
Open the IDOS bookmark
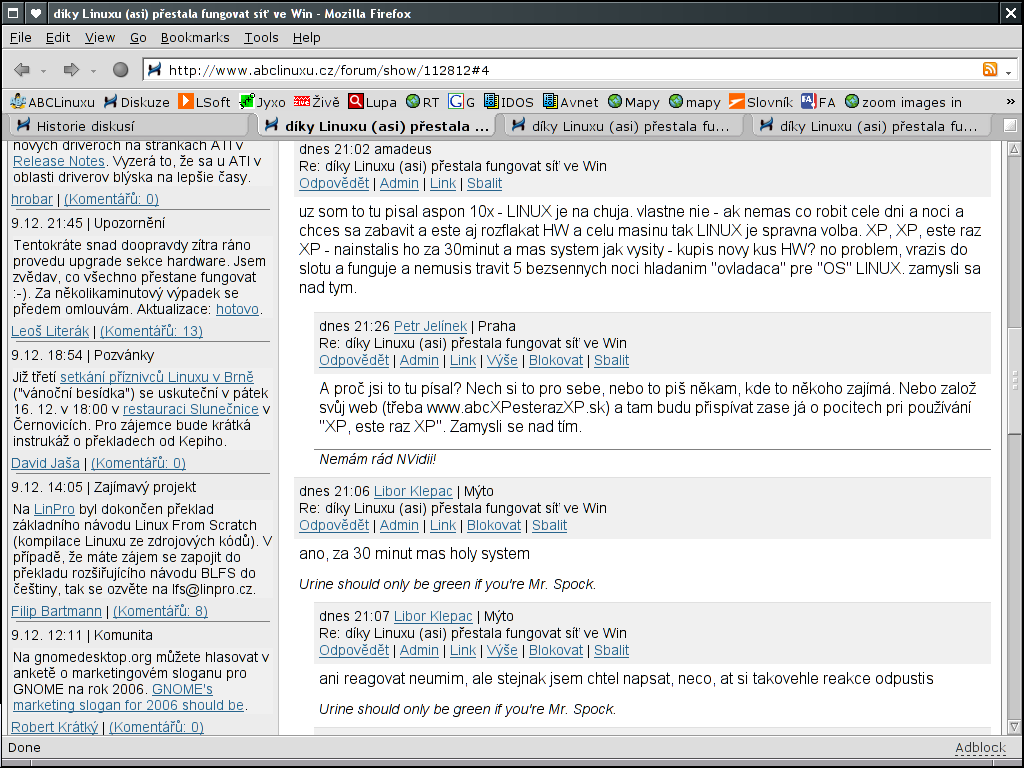click(509, 102)
